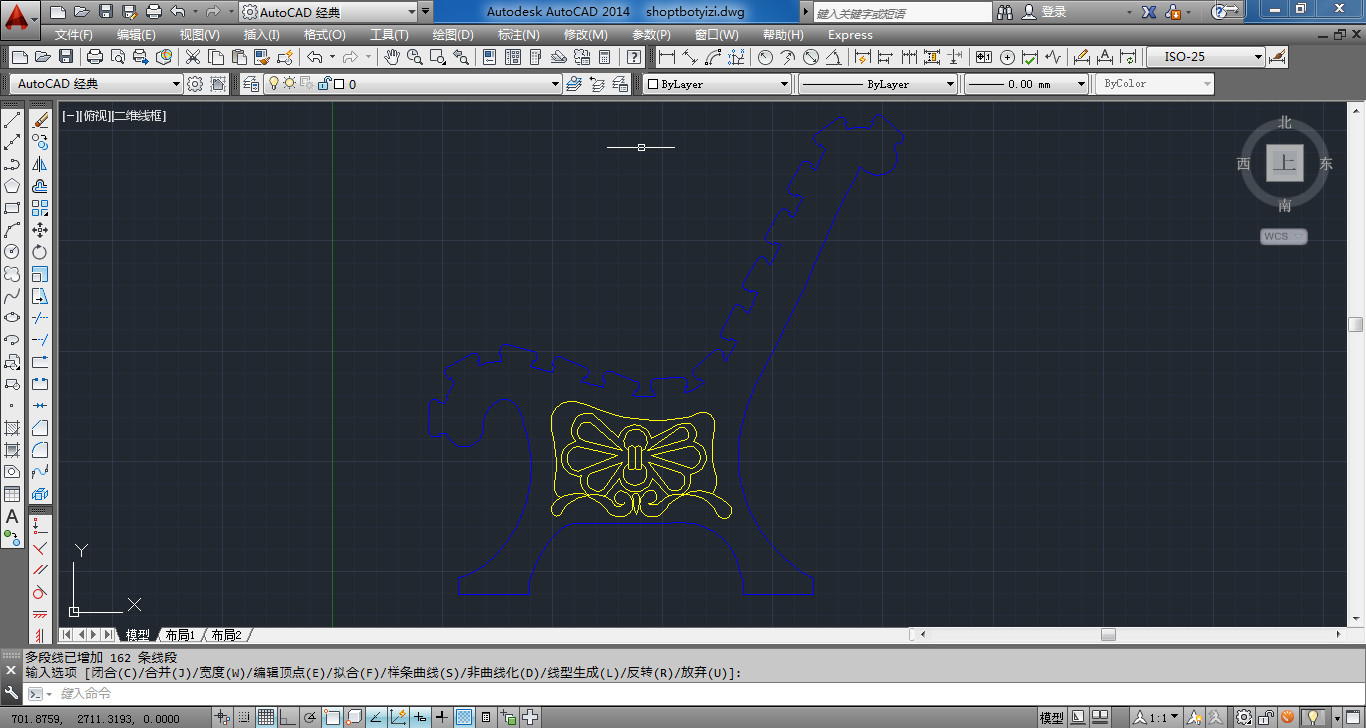
Task: Toggle layer 0 on/off lightbulb
Action: [273, 84]
